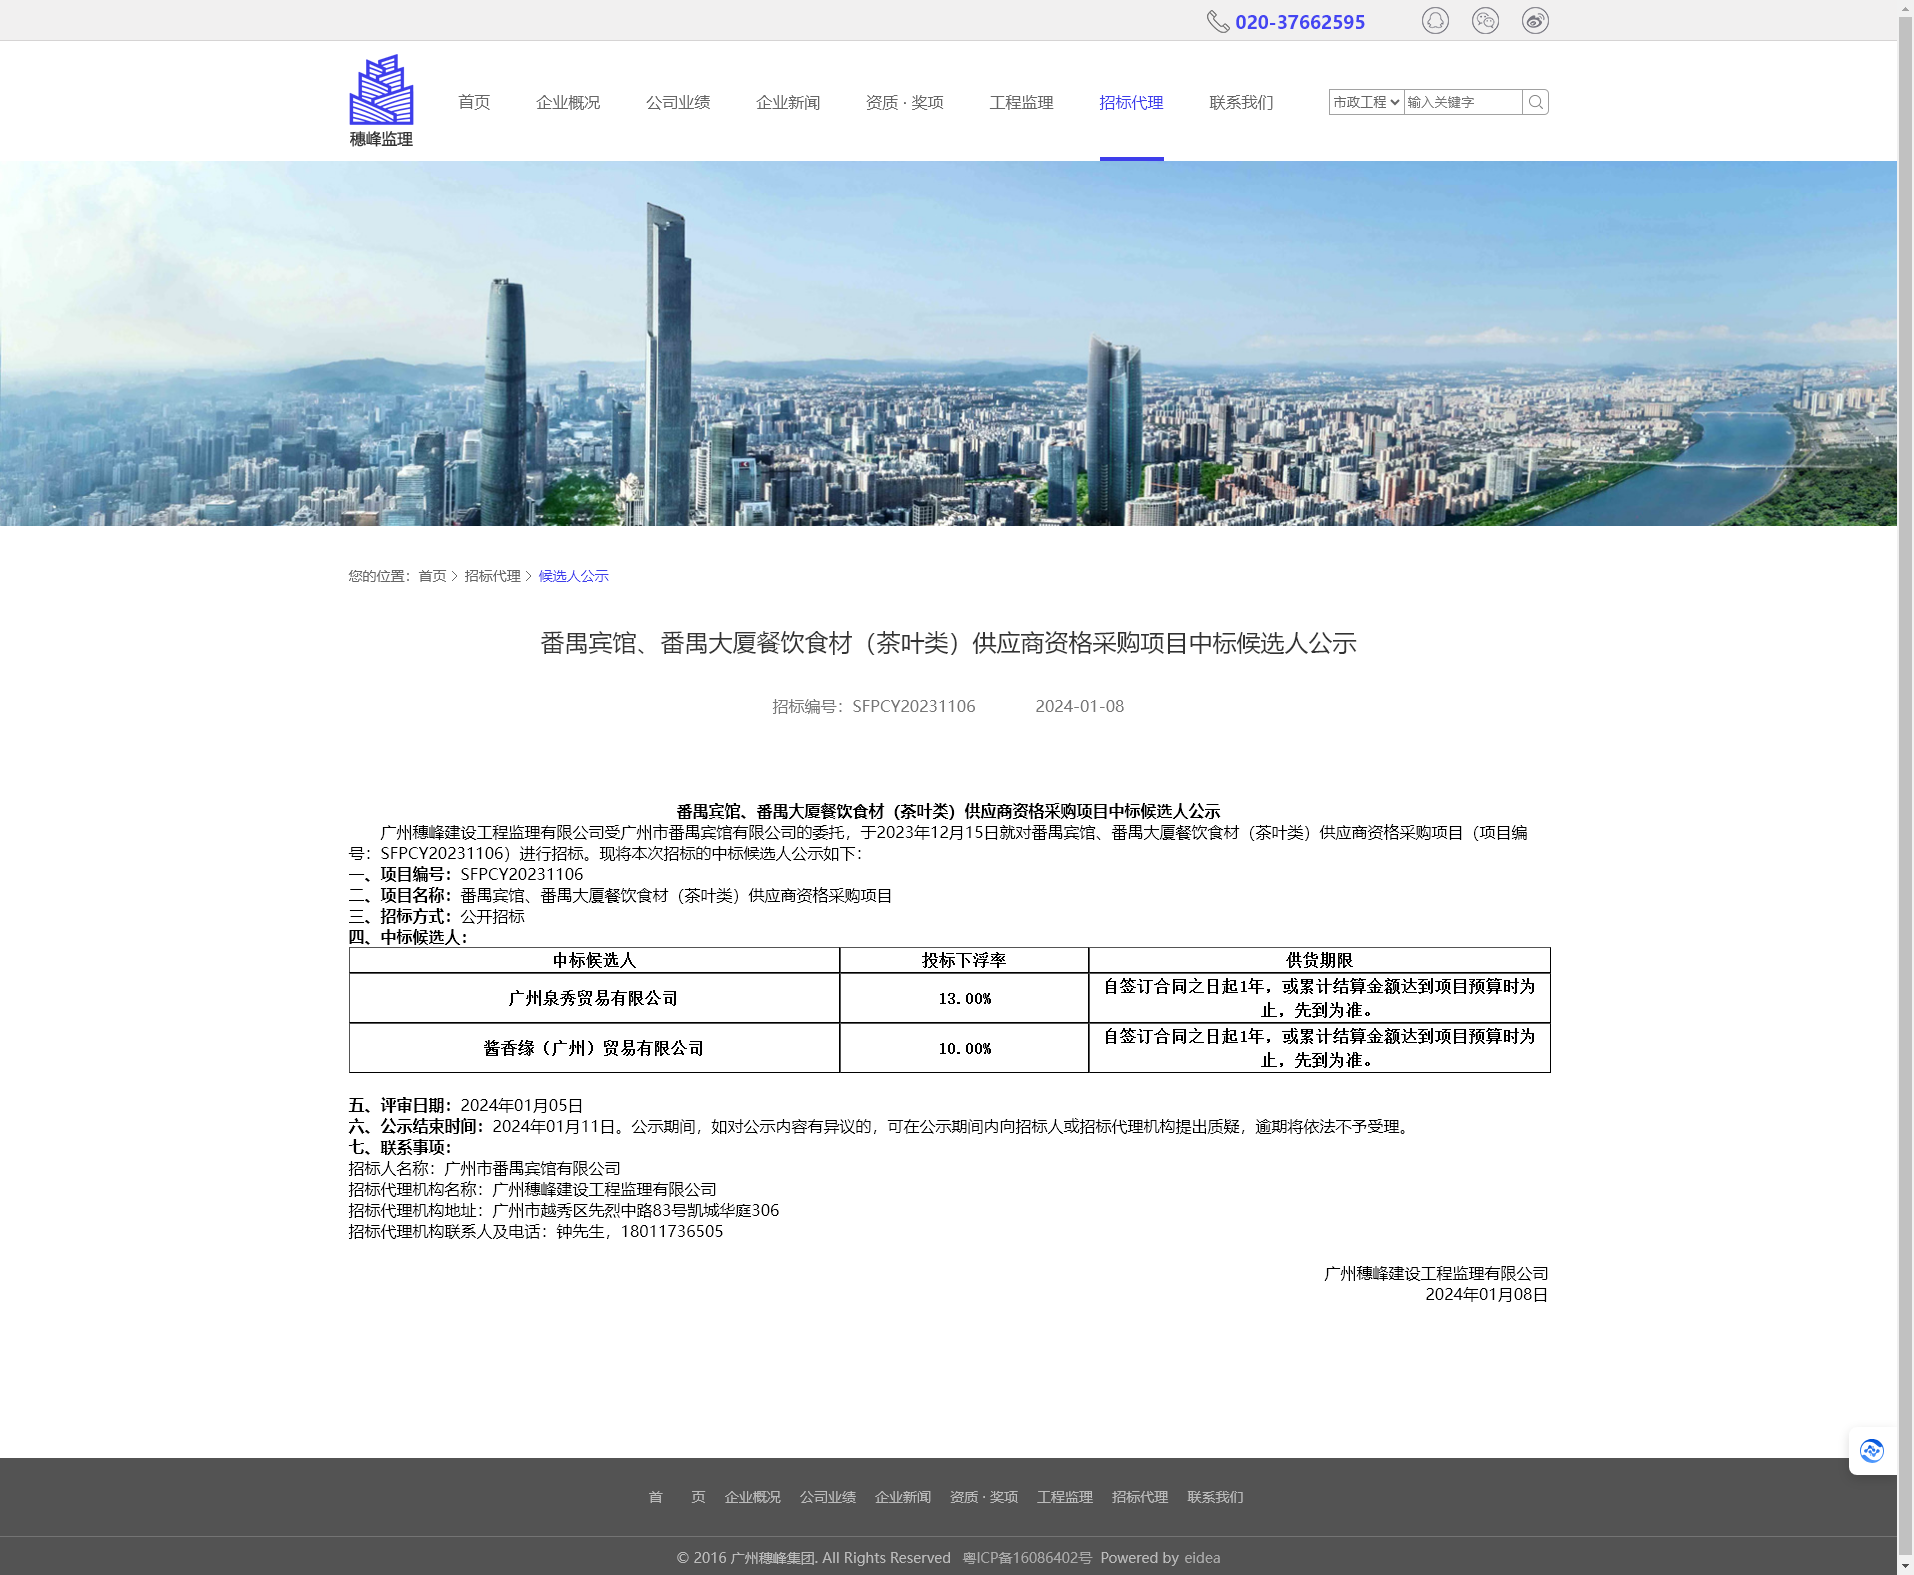Open the WeChat icon in top bar
Viewport: 1914px width, 1575px height.
tap(1485, 21)
